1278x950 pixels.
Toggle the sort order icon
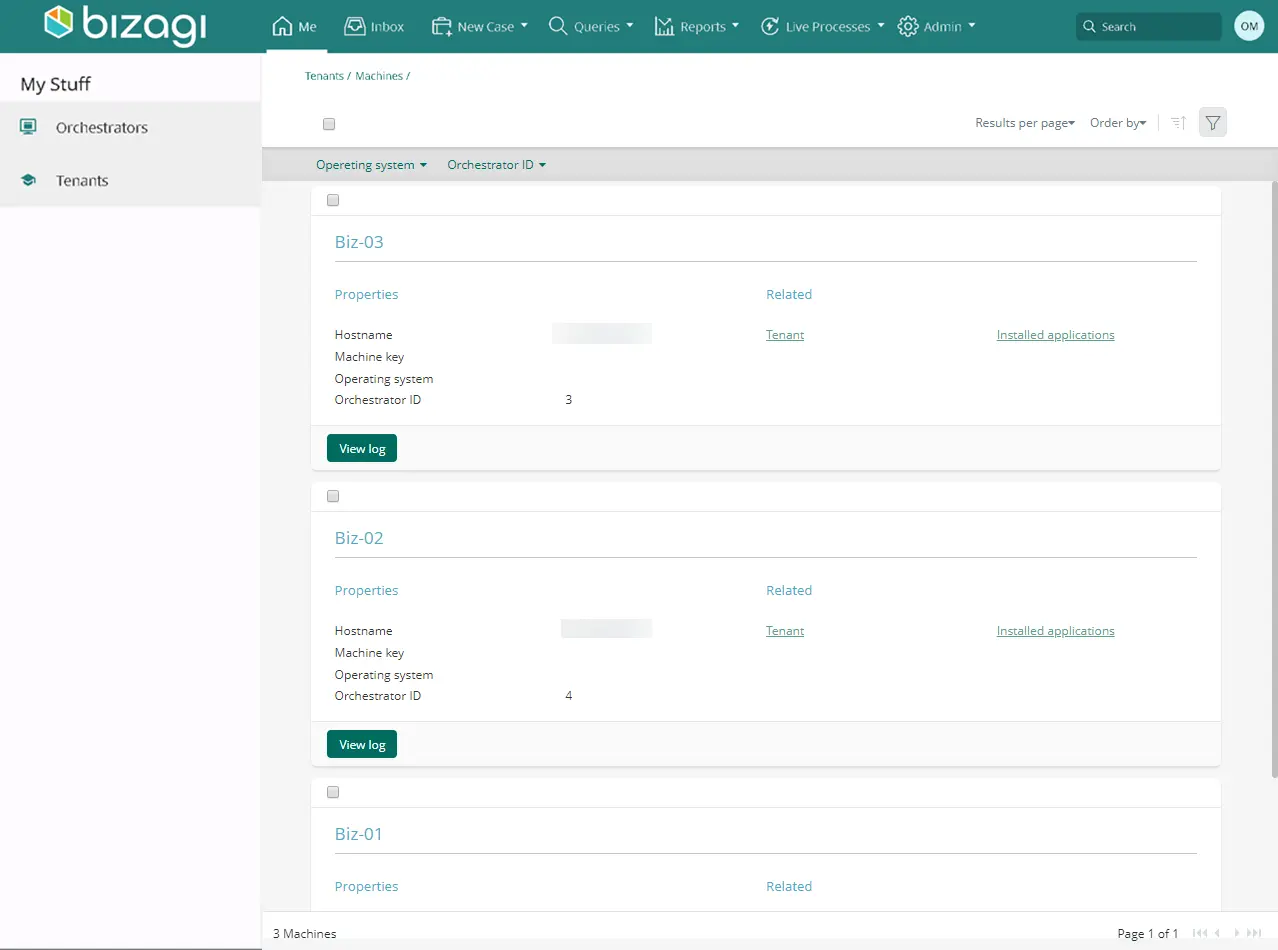(x=1178, y=122)
